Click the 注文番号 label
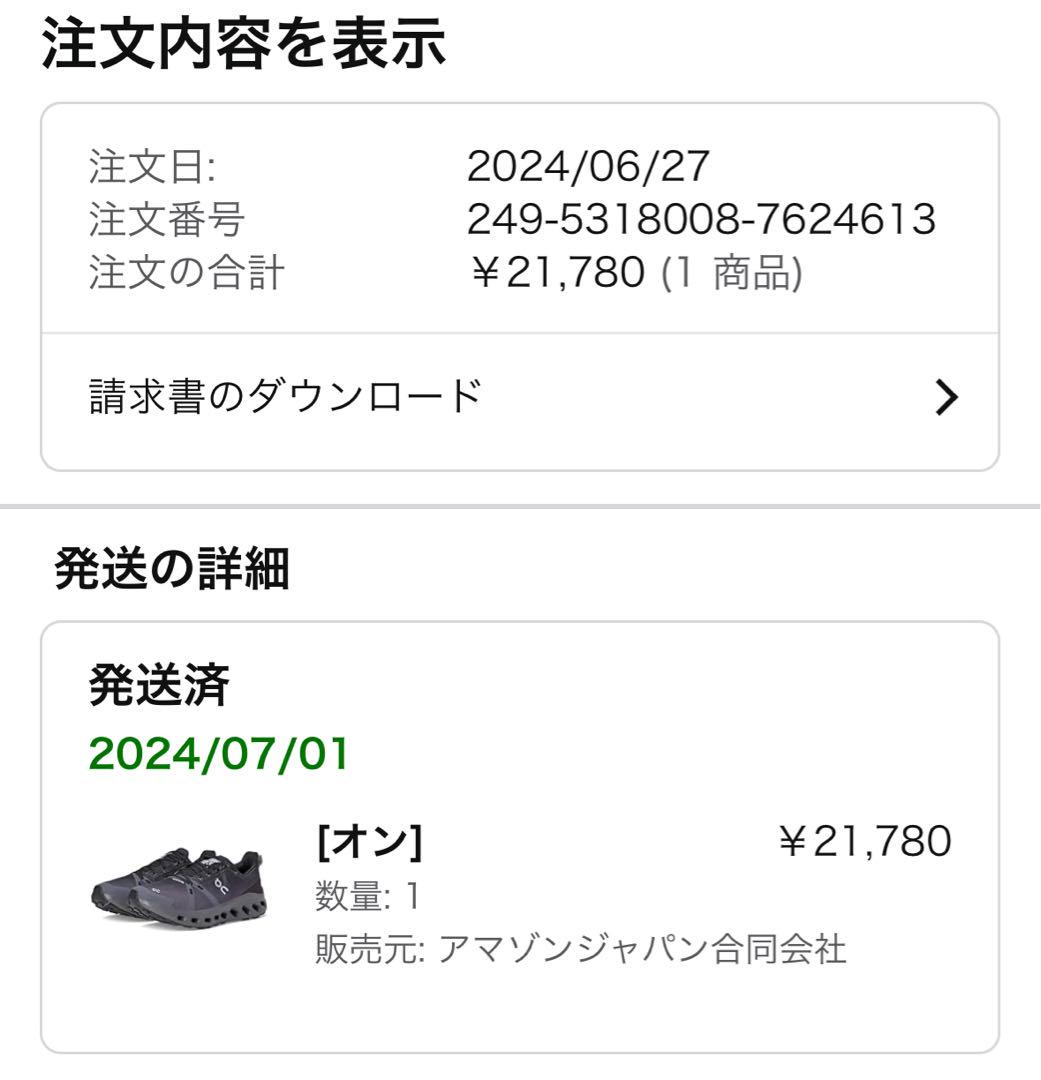This screenshot has height=1080, width=1041. [167, 219]
